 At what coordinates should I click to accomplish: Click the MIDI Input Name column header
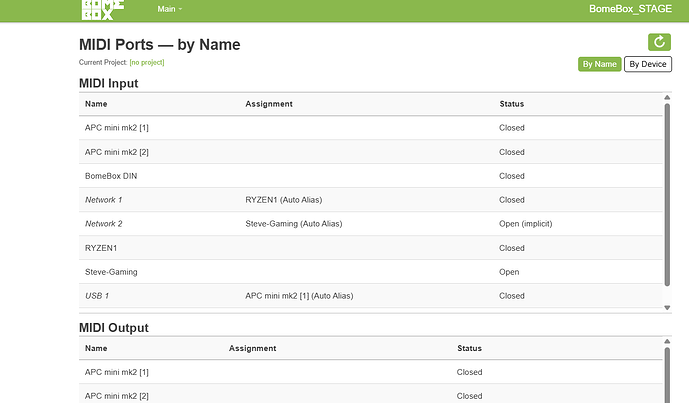(x=96, y=104)
